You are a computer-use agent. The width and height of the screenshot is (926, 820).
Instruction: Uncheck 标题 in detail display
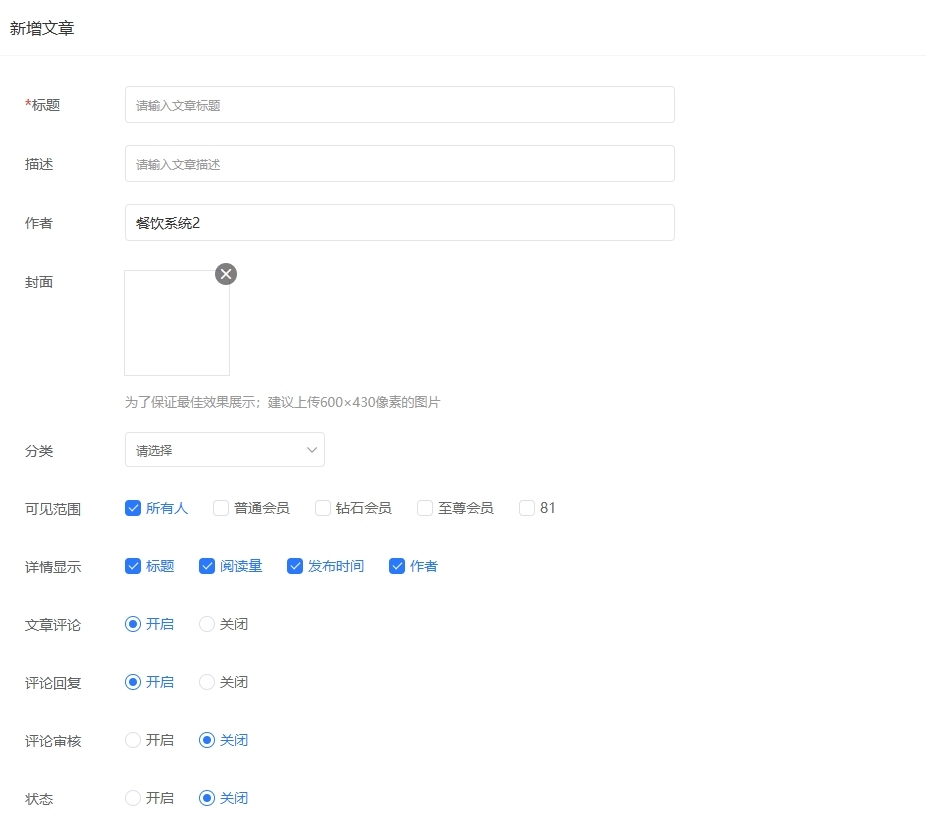[x=133, y=566]
